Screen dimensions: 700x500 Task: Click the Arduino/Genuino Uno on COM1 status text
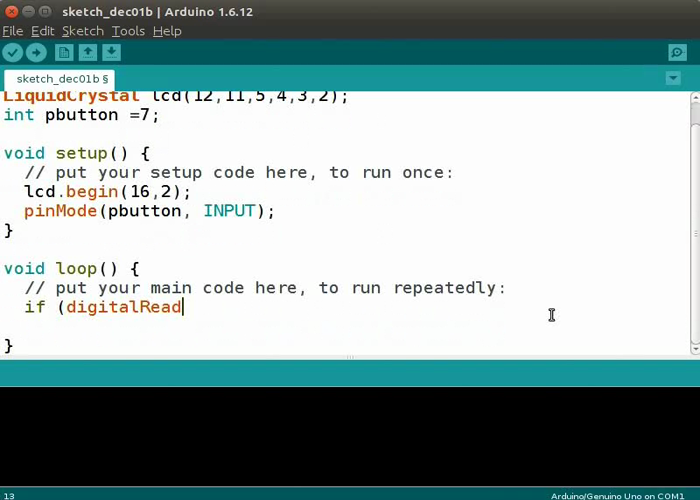616,495
